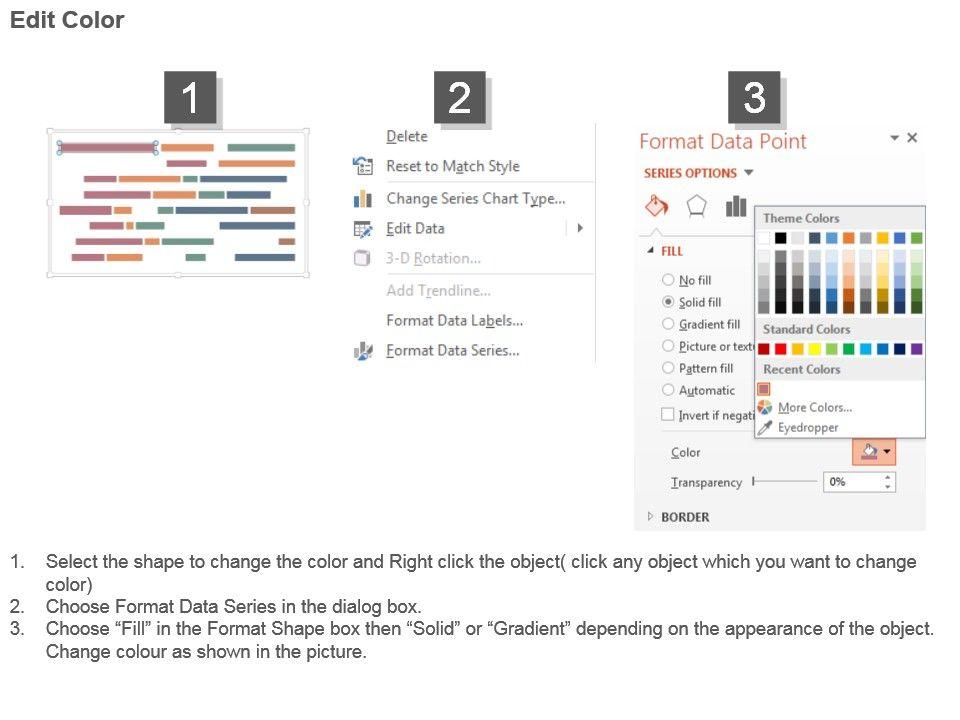The height and width of the screenshot is (720, 960).
Task: Choose Format Data Labels from context menu
Action: [x=454, y=321]
